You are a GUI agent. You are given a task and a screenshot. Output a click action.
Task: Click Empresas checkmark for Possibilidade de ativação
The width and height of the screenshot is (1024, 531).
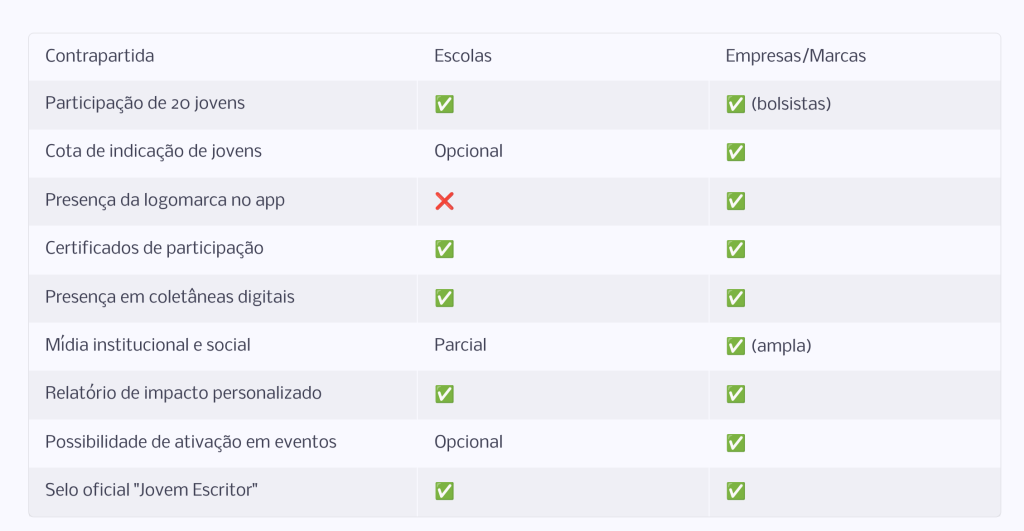click(x=735, y=443)
